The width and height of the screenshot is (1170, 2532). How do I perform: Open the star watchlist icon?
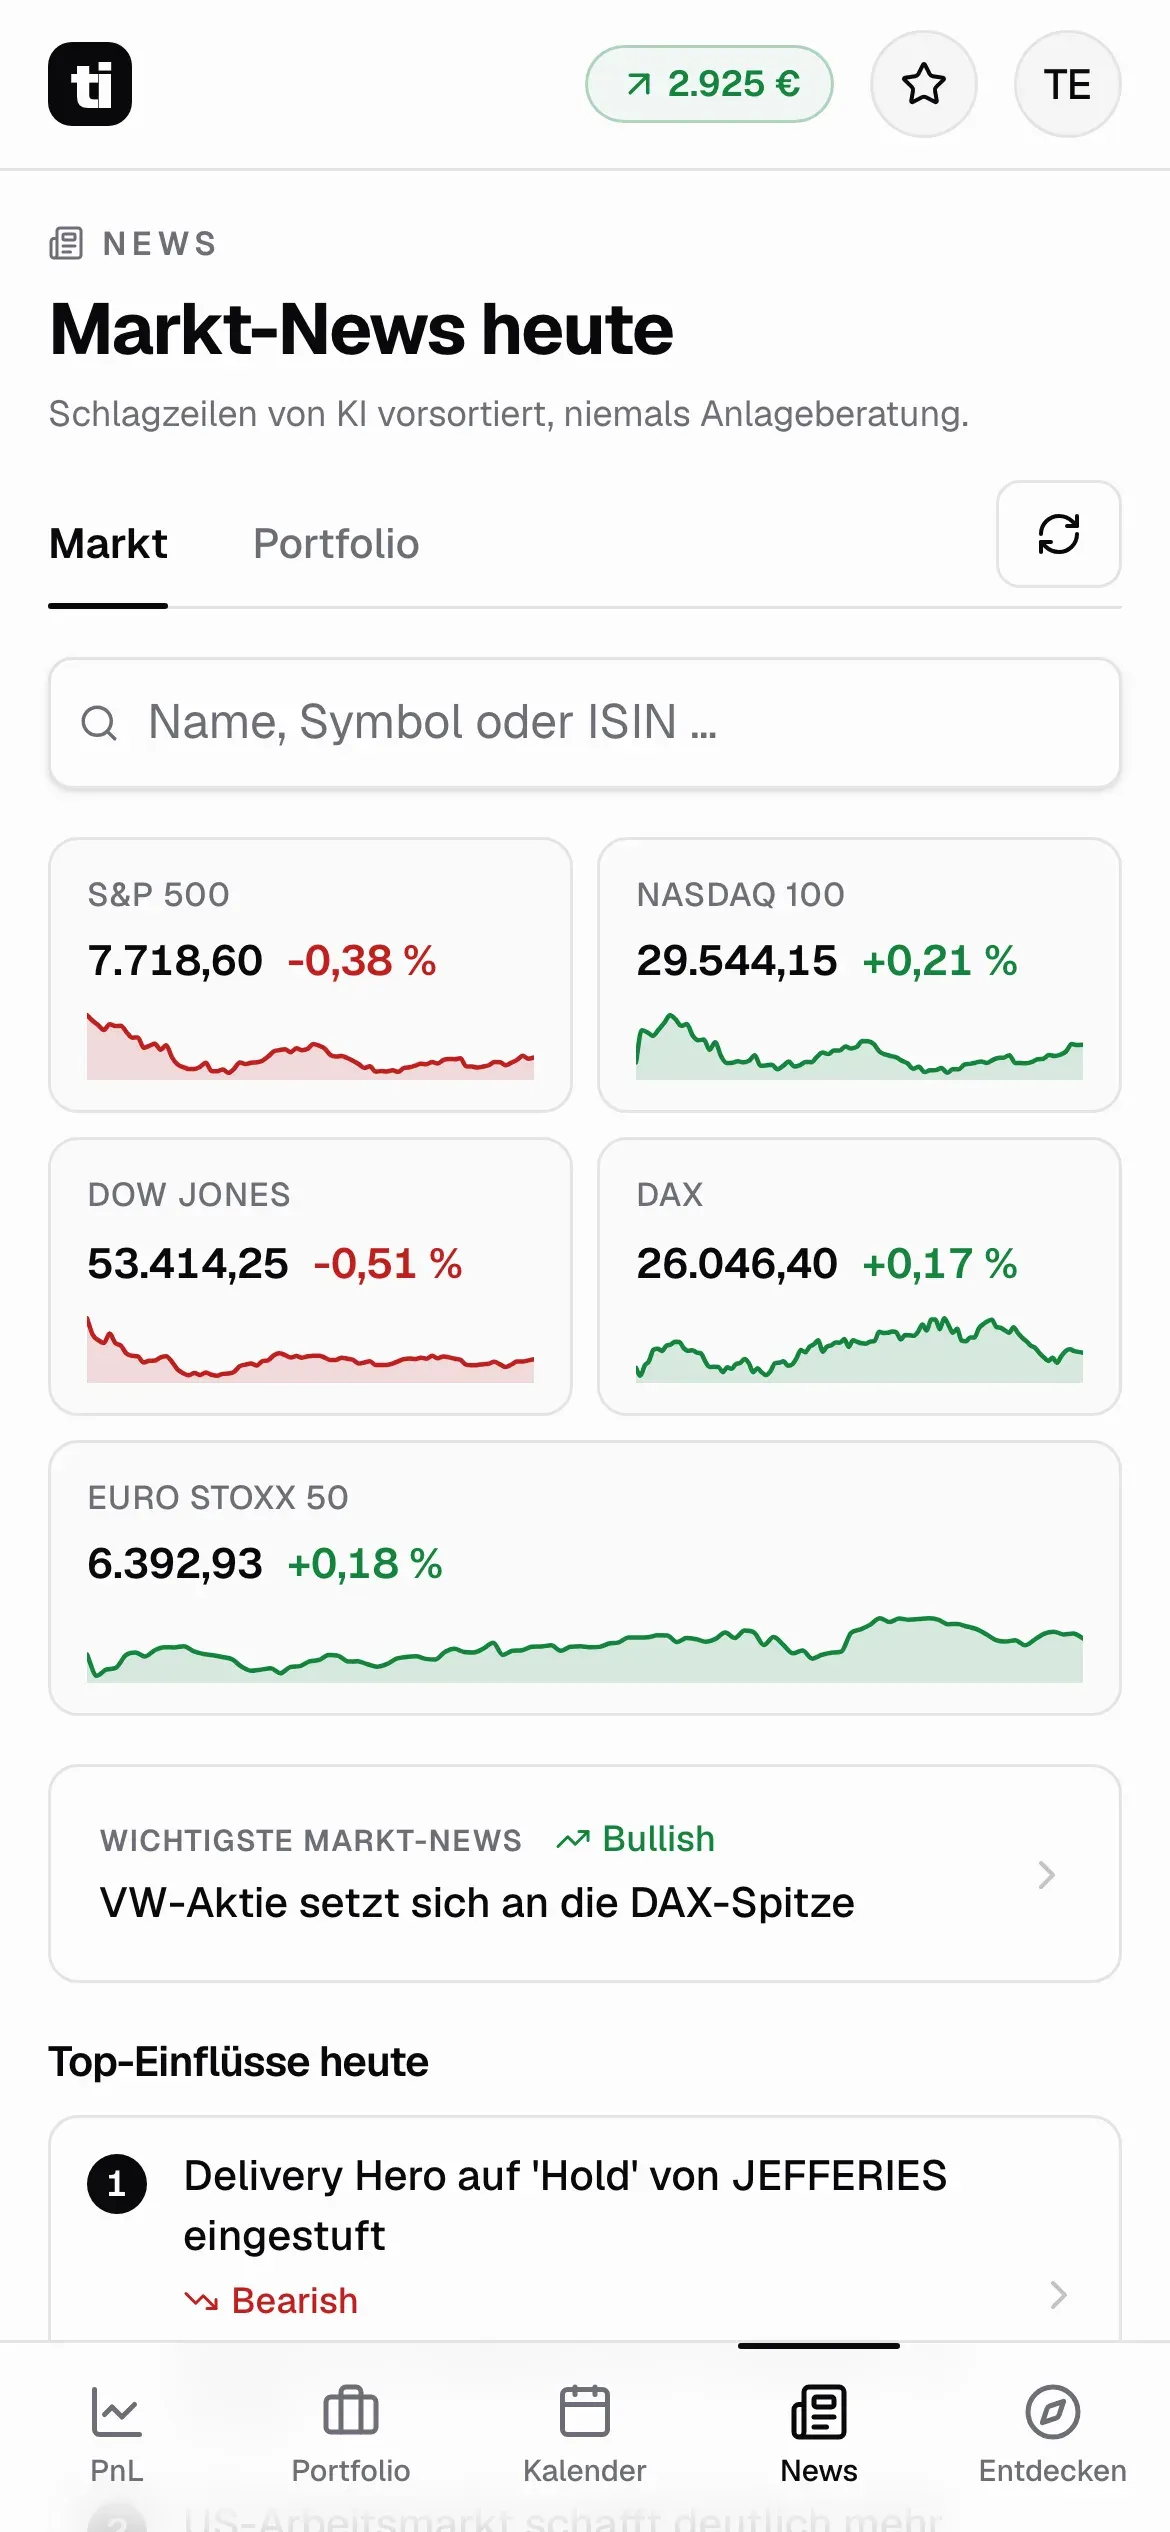pyautogui.click(x=924, y=84)
